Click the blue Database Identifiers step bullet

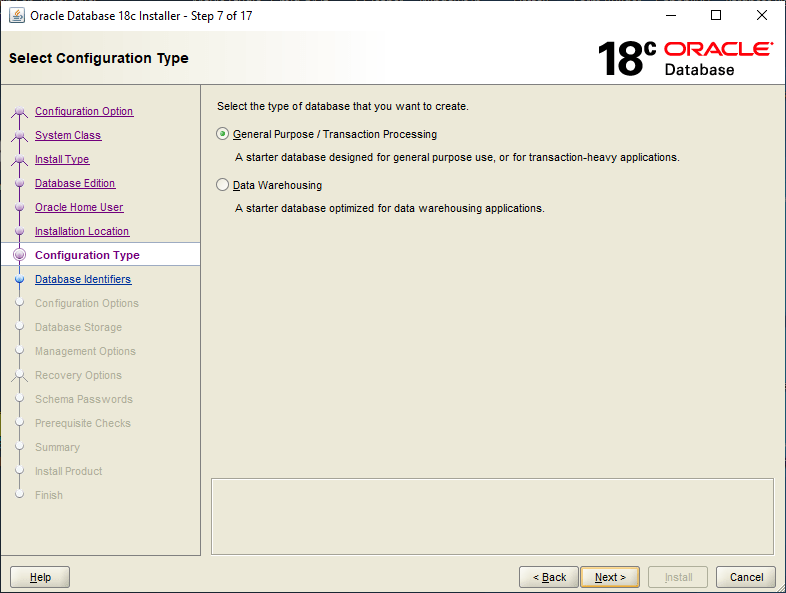20,279
